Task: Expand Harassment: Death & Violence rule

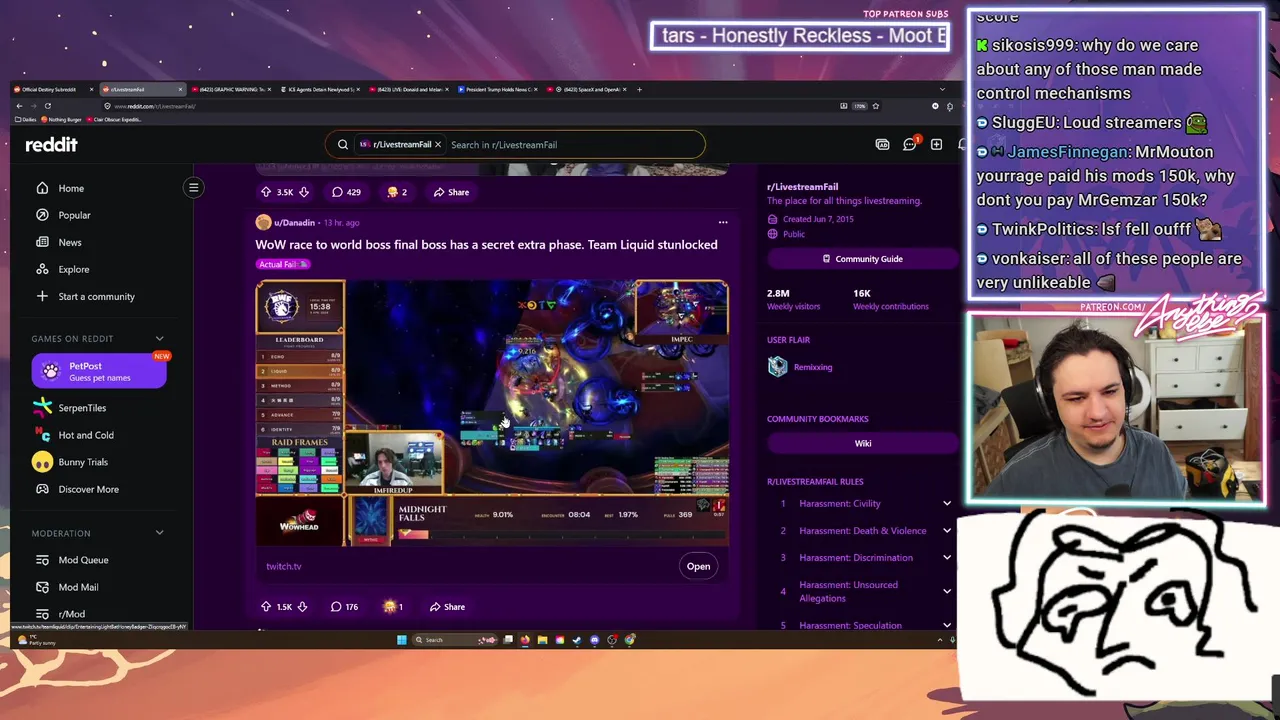Action: click(x=947, y=531)
